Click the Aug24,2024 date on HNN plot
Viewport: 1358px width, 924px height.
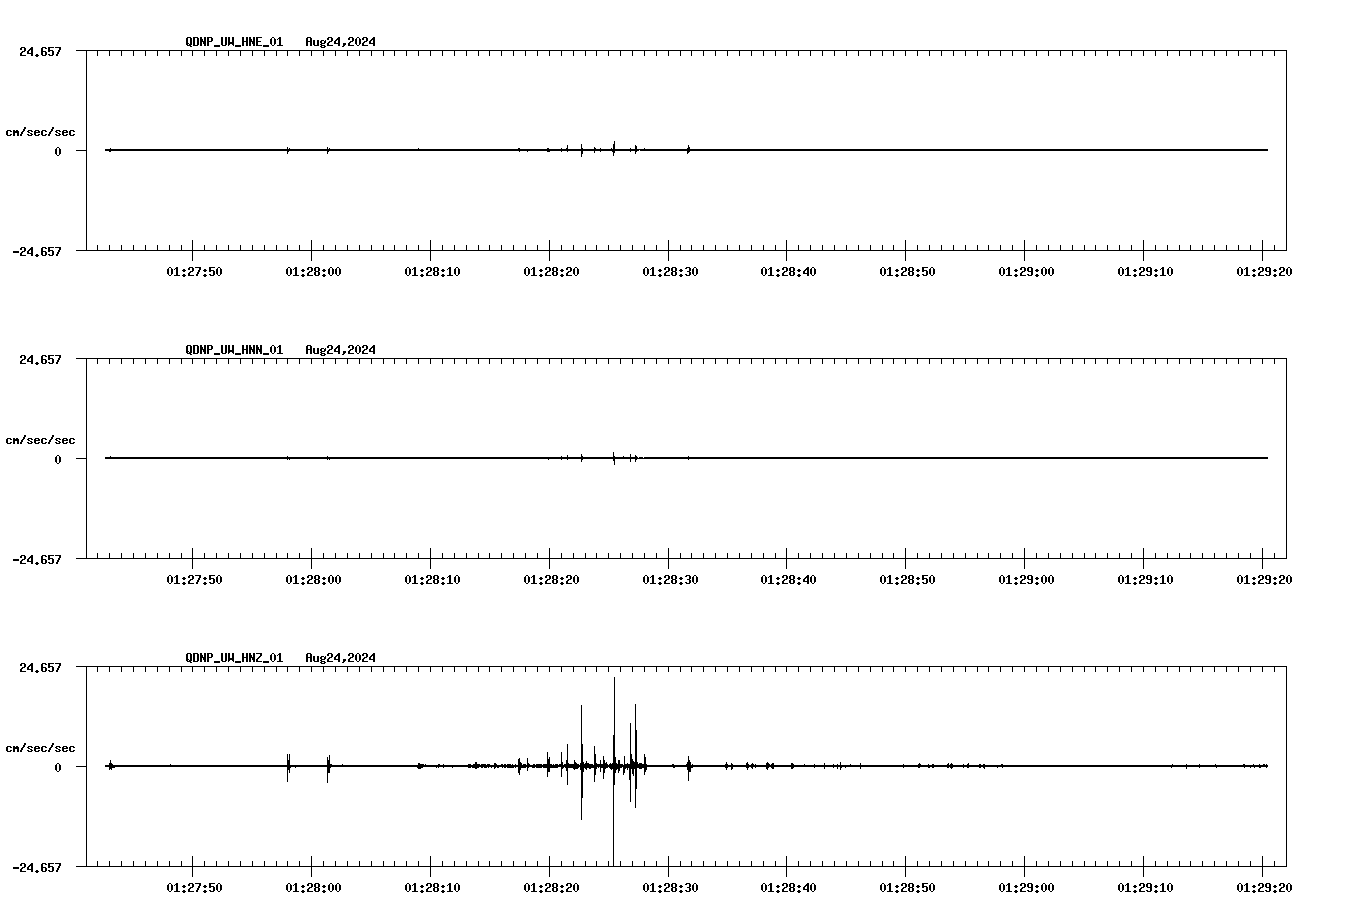pos(340,350)
